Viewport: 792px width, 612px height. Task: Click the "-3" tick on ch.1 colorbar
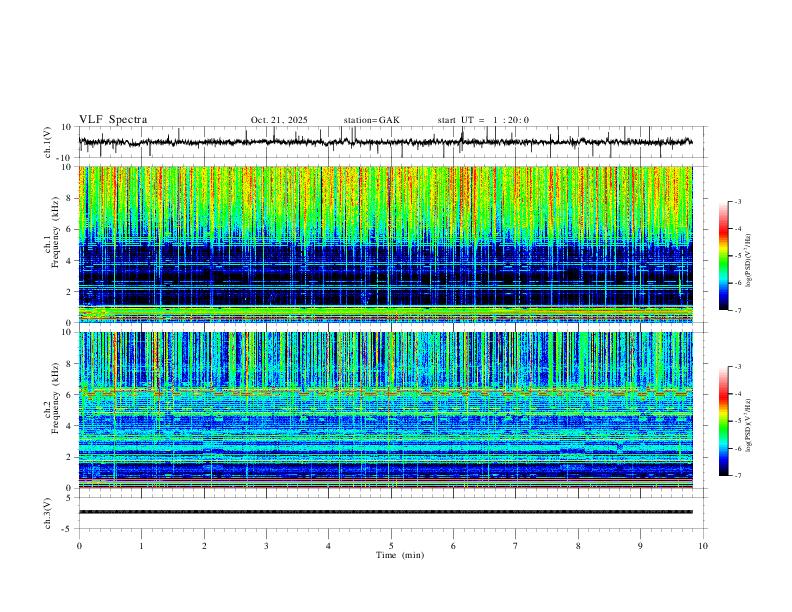738,201
